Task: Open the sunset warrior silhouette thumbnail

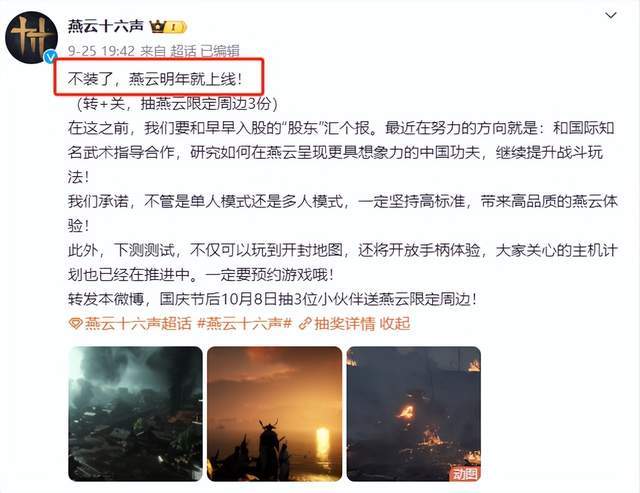Action: pos(274,414)
